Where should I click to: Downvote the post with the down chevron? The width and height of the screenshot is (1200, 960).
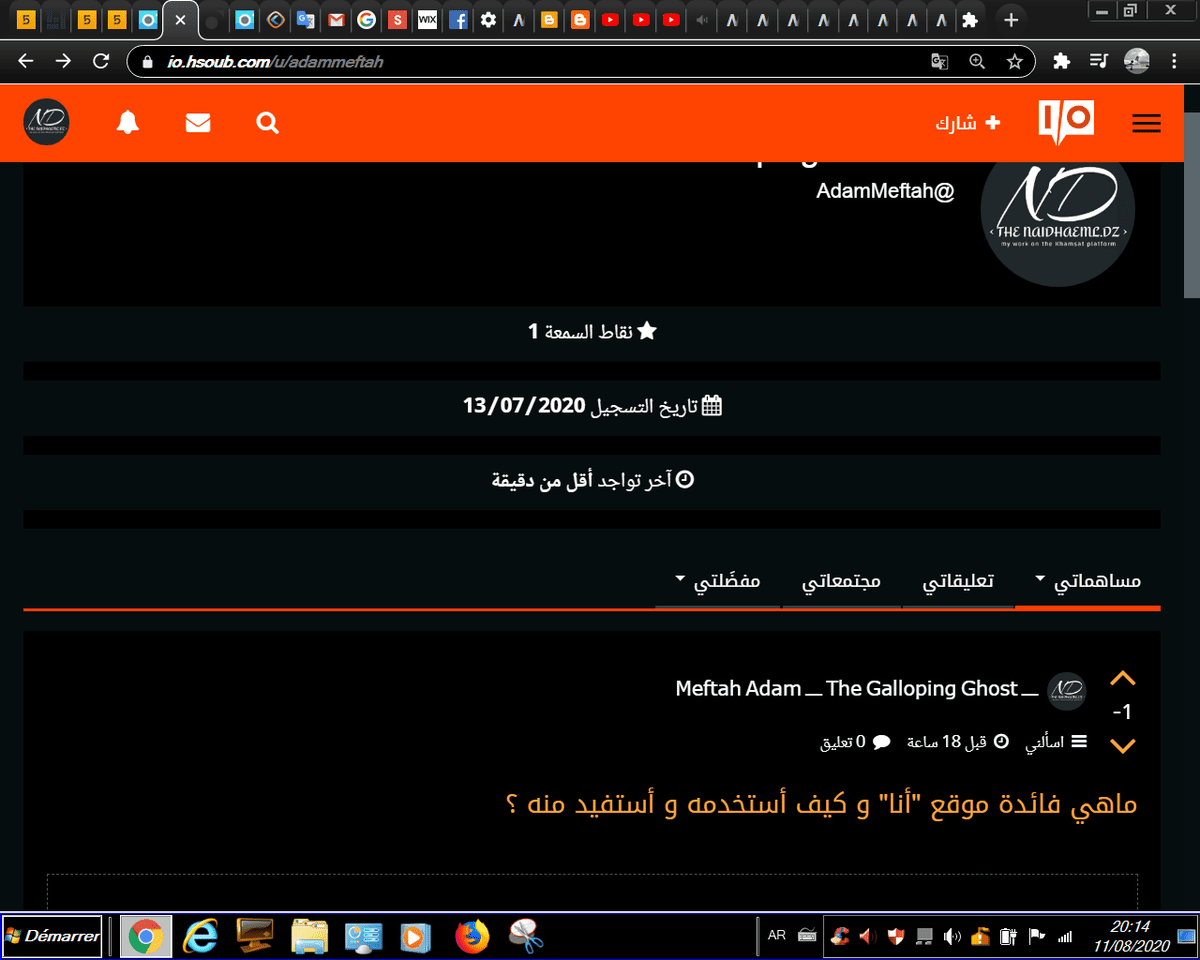coord(1123,745)
